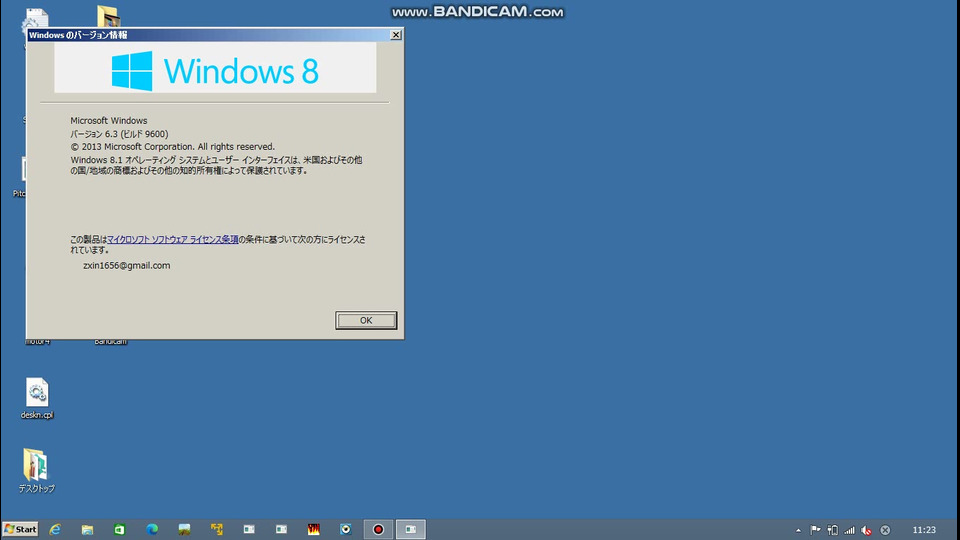Image resolution: width=960 pixels, height=540 pixels.
Task: Open the clock showing 11:23
Action: pos(924,530)
